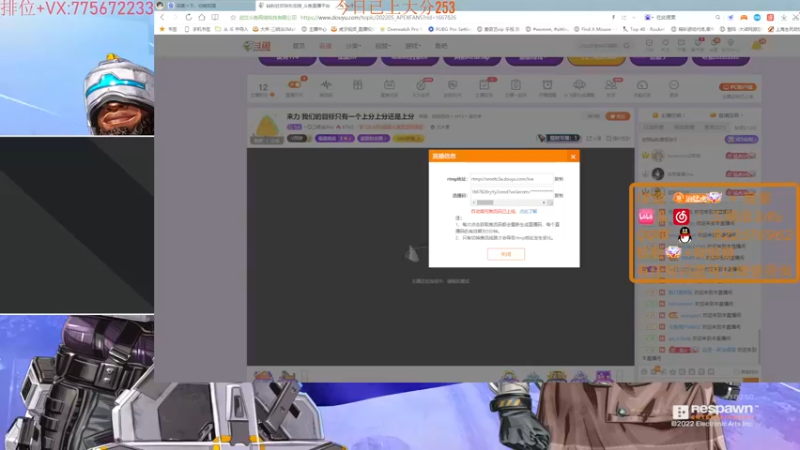Image resolution: width=800 pixels, height=450 pixels.
Task: Go back in the browser
Action: click(x=162, y=17)
